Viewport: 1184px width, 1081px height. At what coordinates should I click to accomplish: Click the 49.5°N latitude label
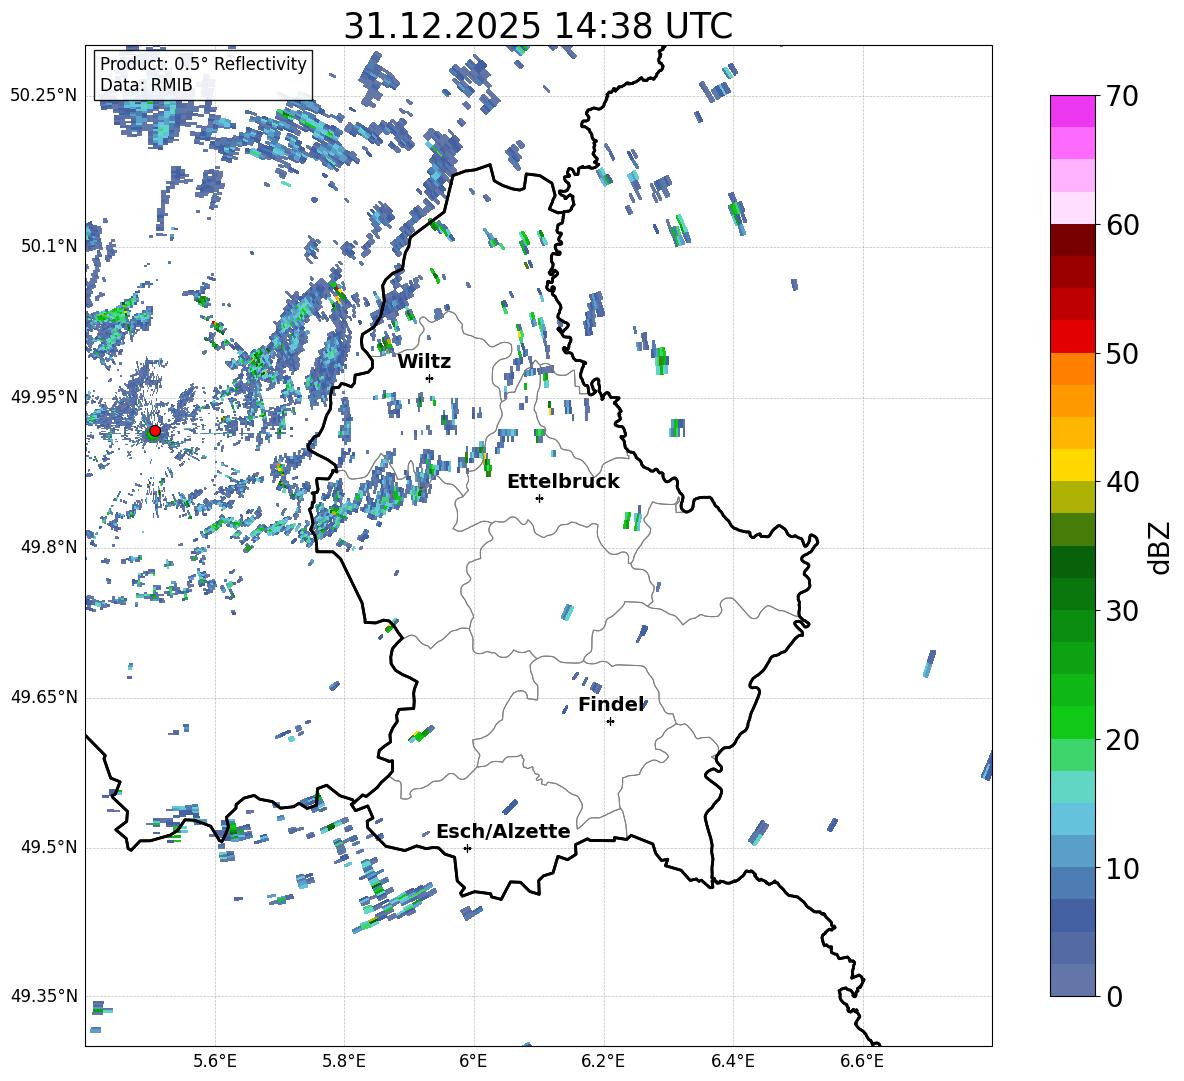point(49,847)
